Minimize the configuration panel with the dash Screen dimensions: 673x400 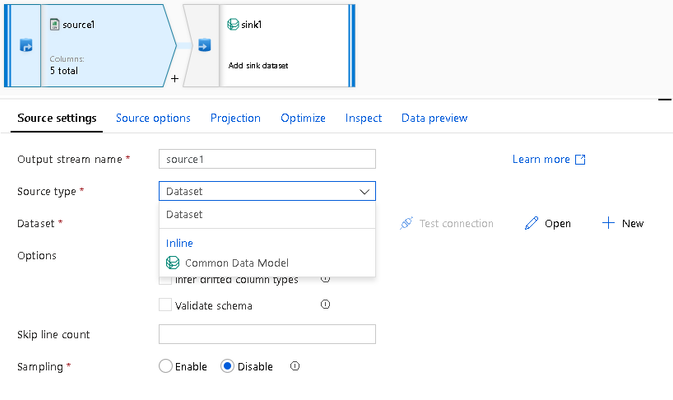(x=664, y=100)
